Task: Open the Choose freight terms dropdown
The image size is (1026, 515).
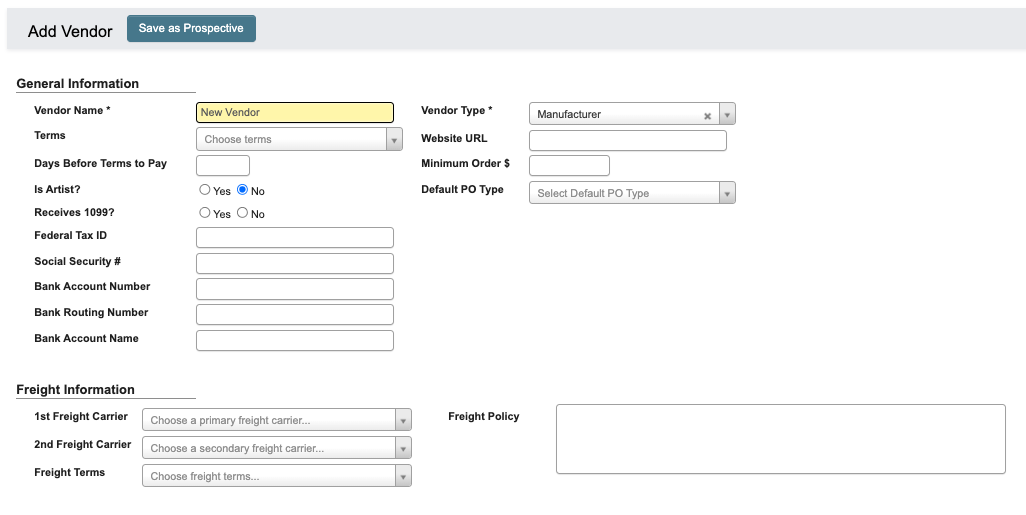Action: 277,476
